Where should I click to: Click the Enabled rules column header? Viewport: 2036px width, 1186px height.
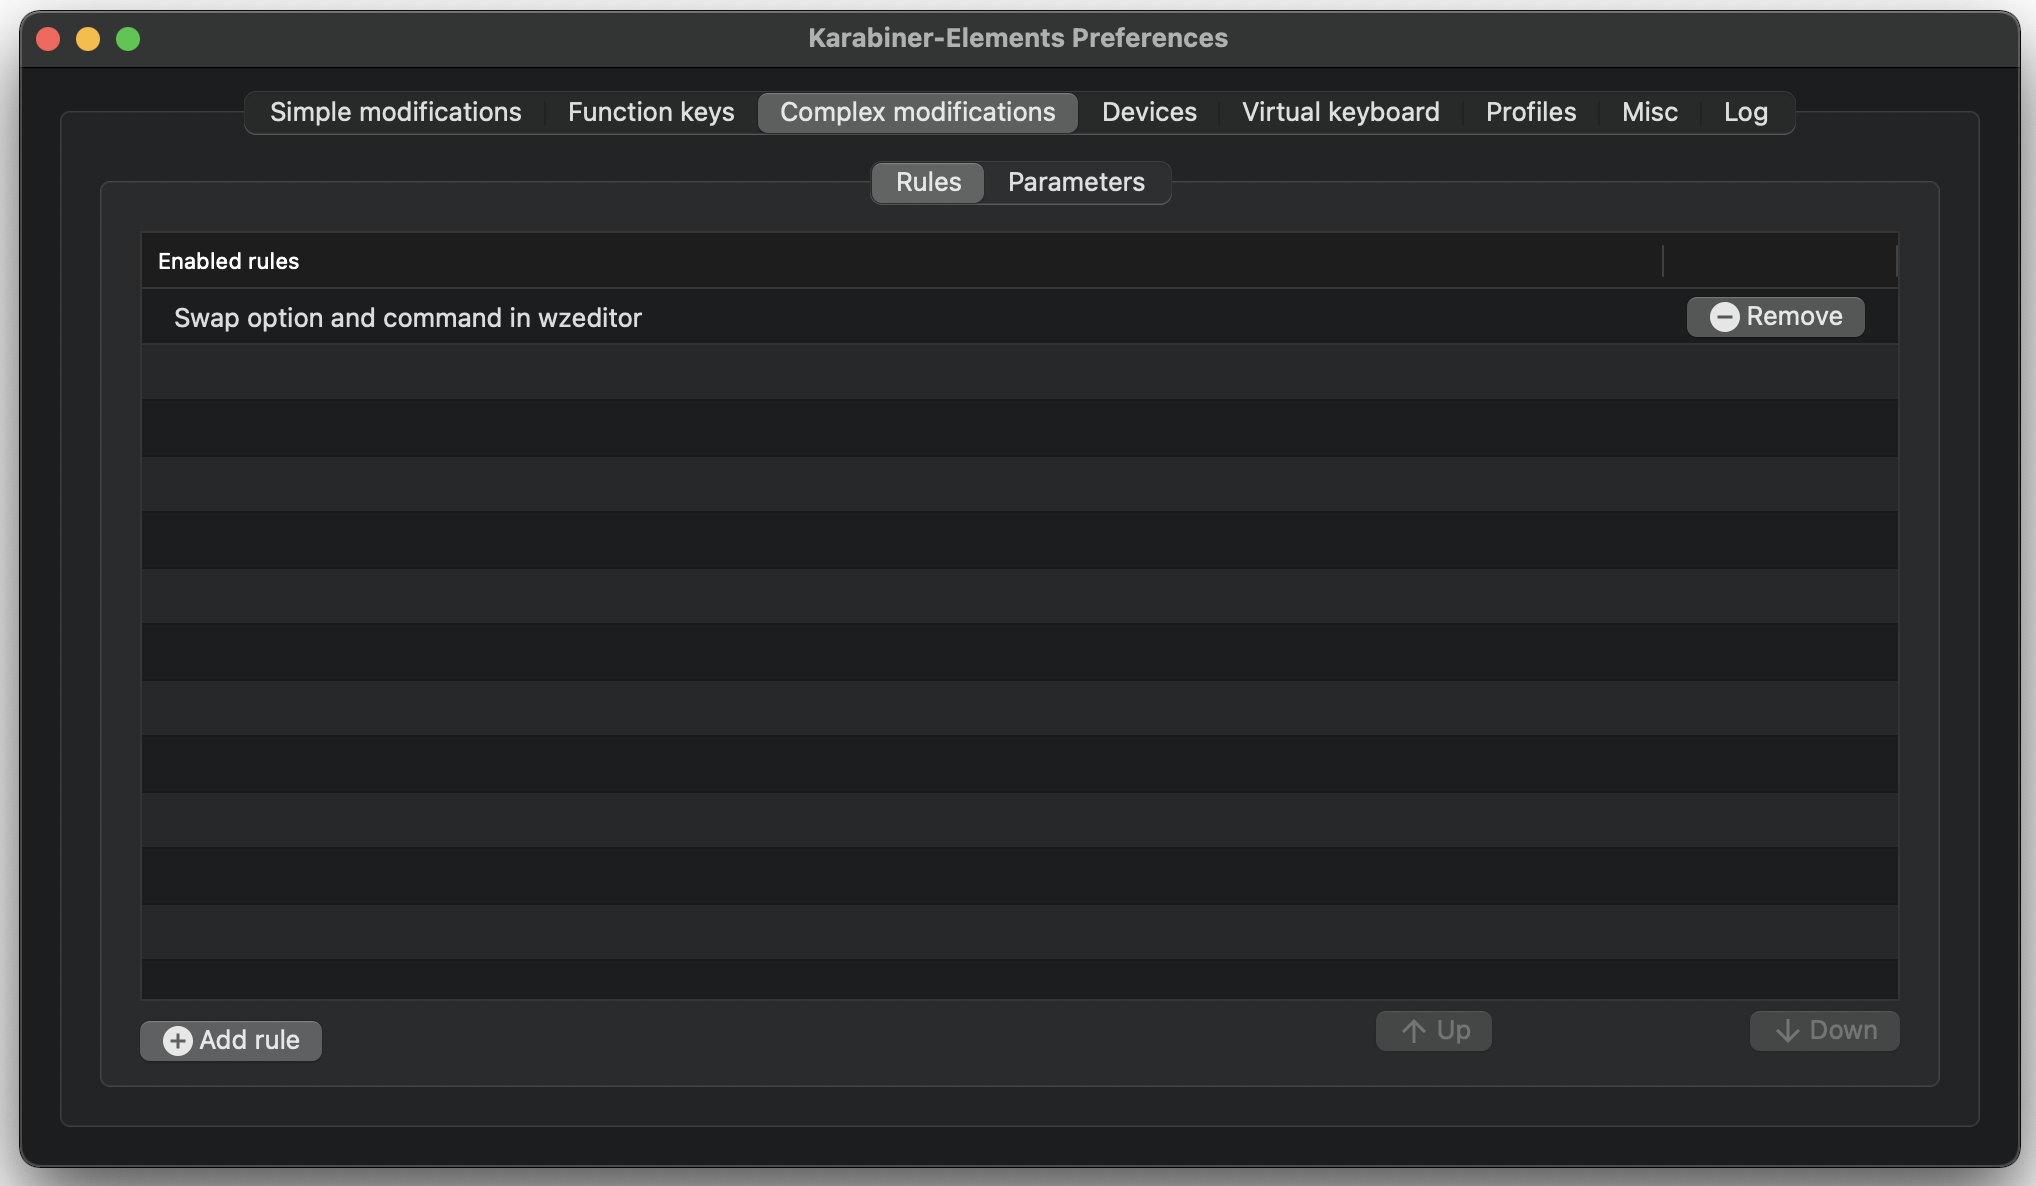point(902,261)
